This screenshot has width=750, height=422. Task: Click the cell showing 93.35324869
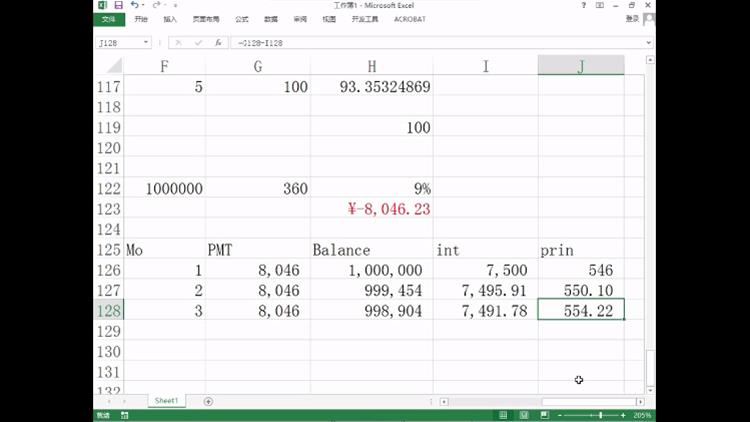click(372, 87)
